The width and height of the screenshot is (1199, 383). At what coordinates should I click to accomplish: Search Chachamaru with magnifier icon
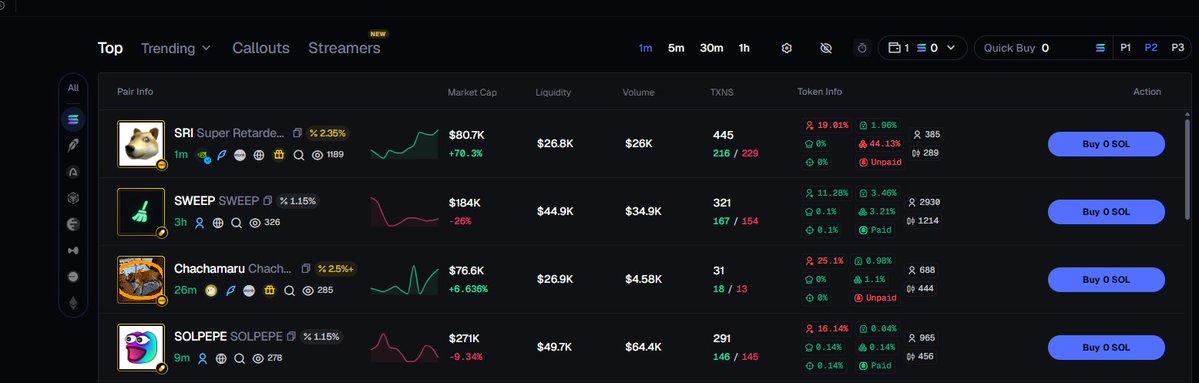(x=289, y=290)
